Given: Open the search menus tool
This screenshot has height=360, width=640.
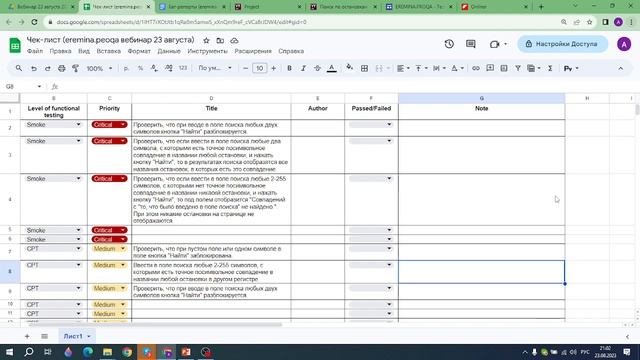Looking at the screenshot, I should (19, 69).
